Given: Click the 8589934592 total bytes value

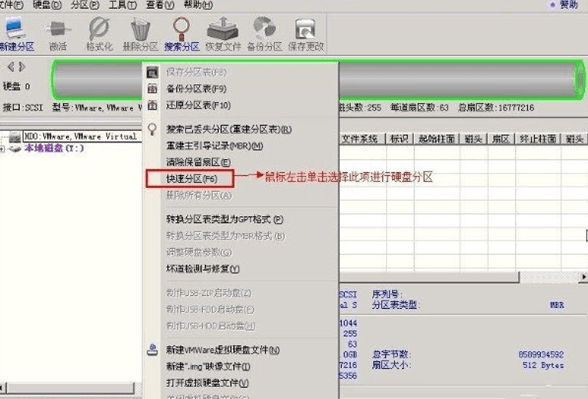Looking at the screenshot, I should click(x=541, y=354).
